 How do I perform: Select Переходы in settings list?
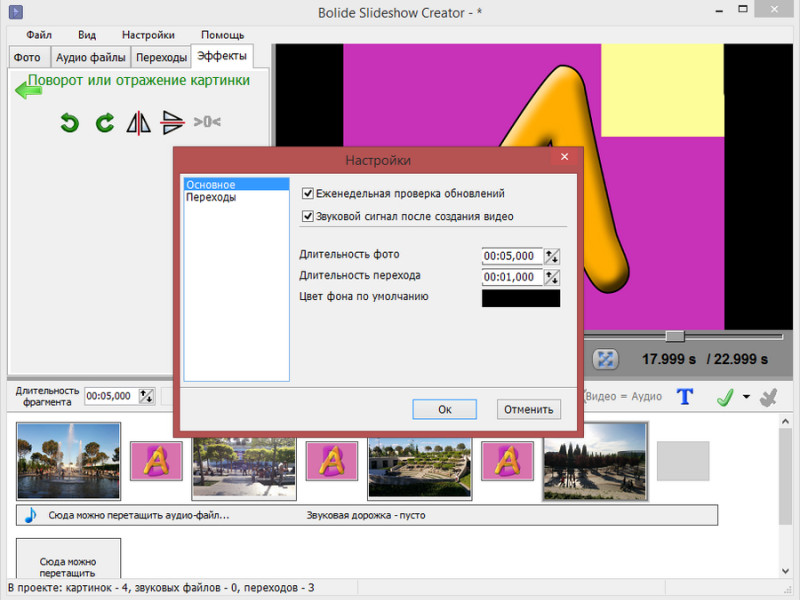(x=236, y=197)
